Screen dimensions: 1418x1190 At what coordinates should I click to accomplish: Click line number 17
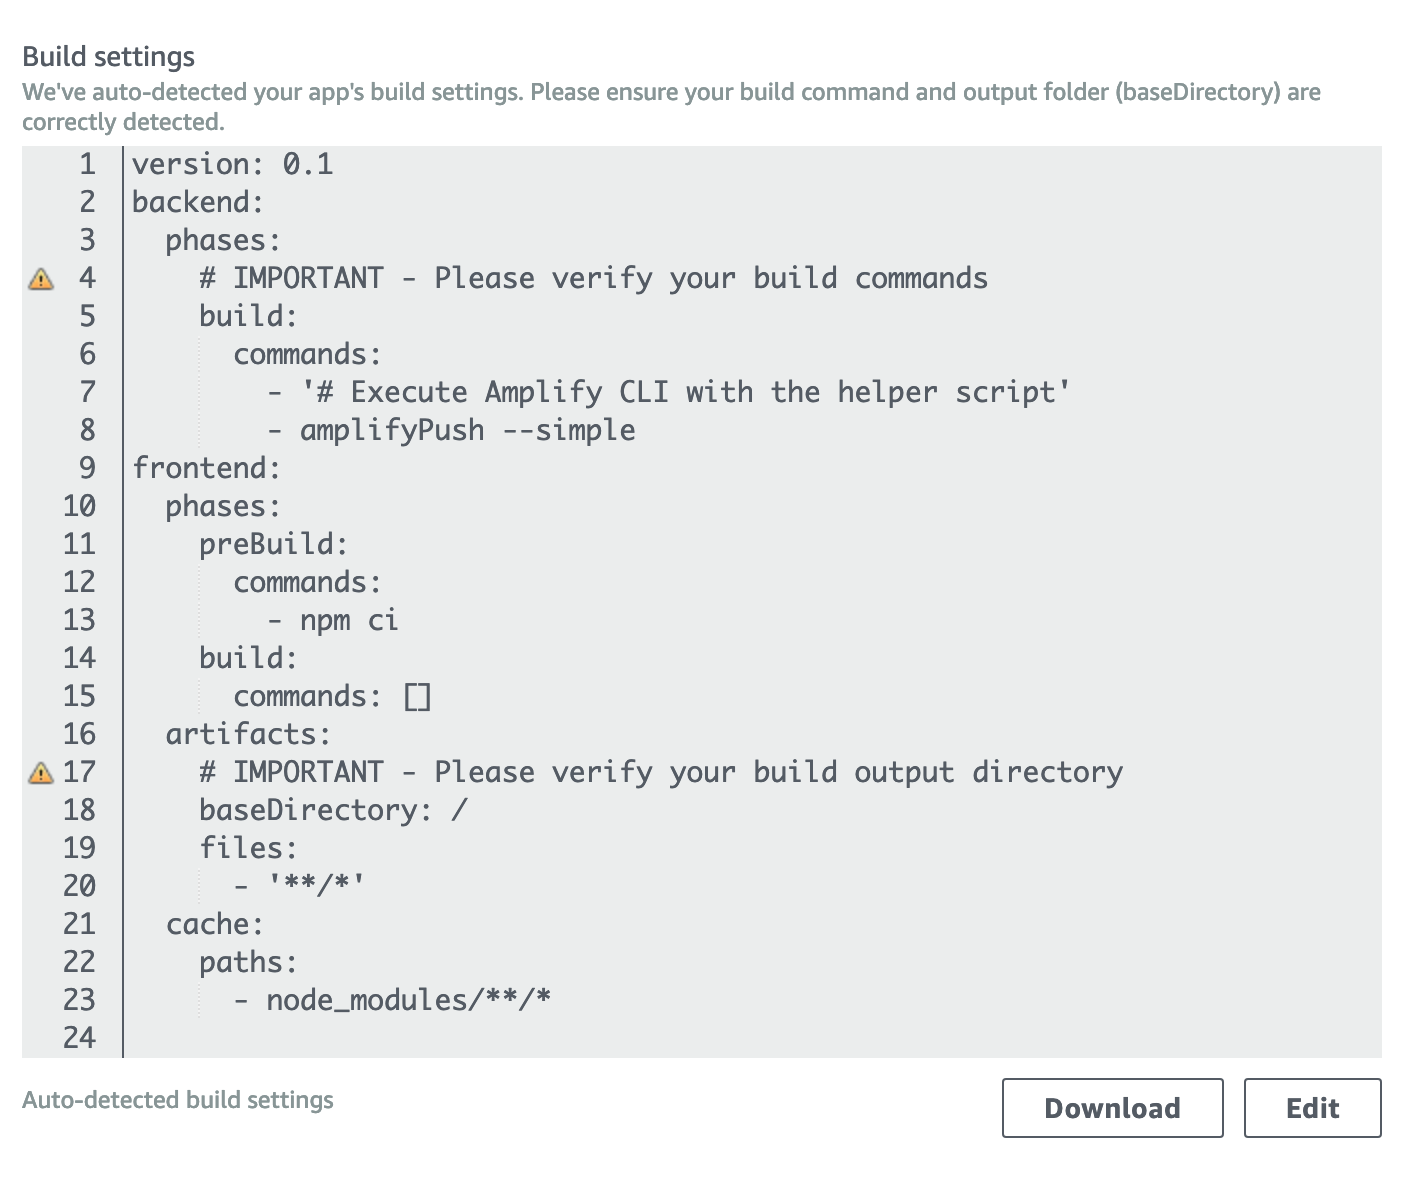point(80,771)
